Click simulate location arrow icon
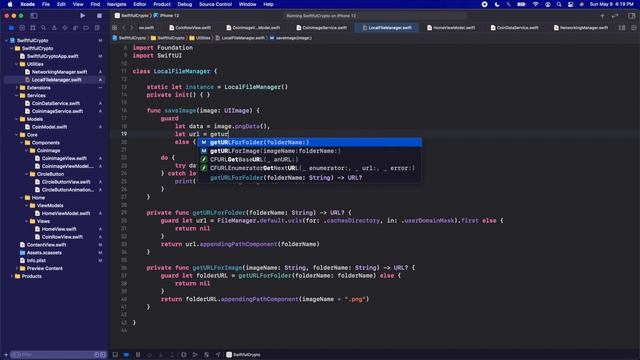Screen dimensions: 640x360 coord(218,355)
